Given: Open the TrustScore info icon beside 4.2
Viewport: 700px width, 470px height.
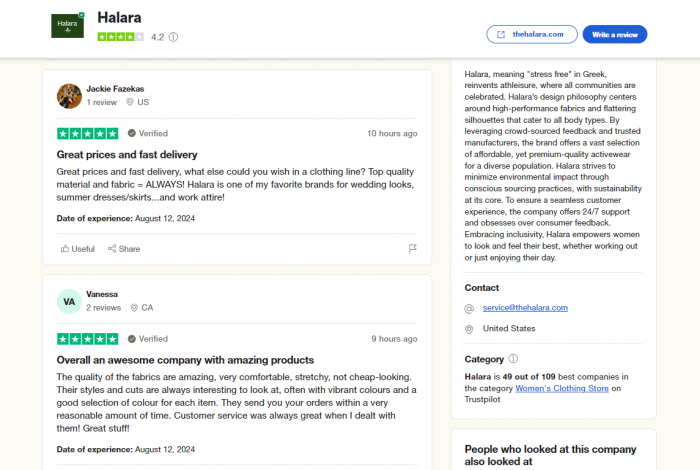Looking at the screenshot, I should tap(173, 37).
